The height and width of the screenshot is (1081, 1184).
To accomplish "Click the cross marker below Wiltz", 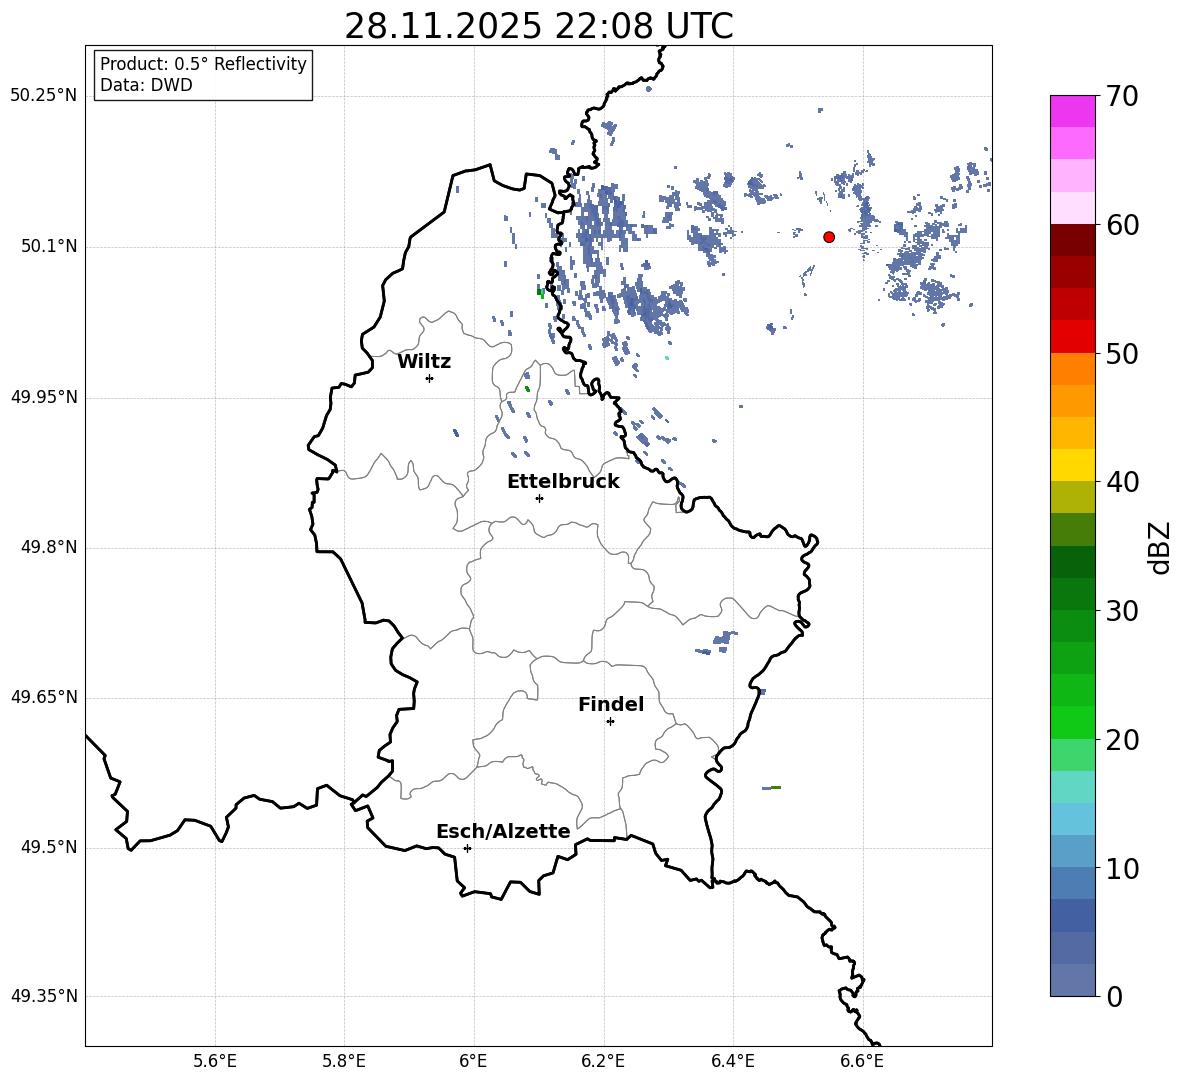I will (430, 378).
